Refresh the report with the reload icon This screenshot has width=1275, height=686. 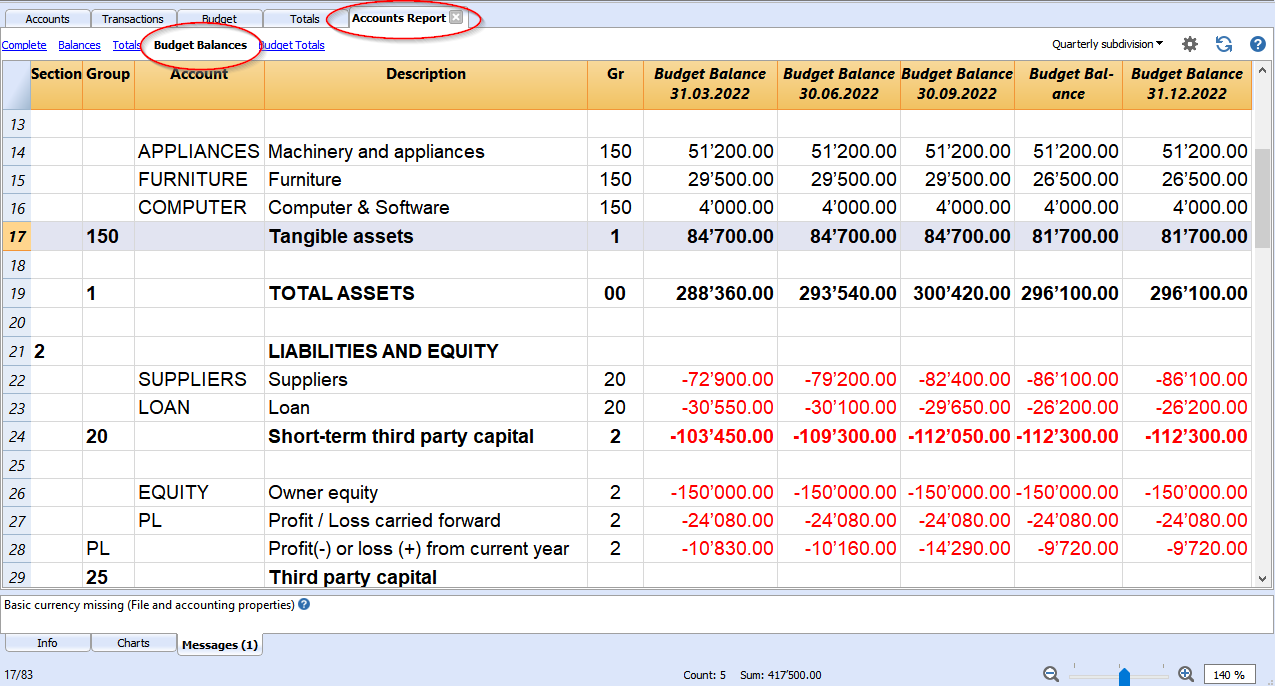click(1223, 44)
